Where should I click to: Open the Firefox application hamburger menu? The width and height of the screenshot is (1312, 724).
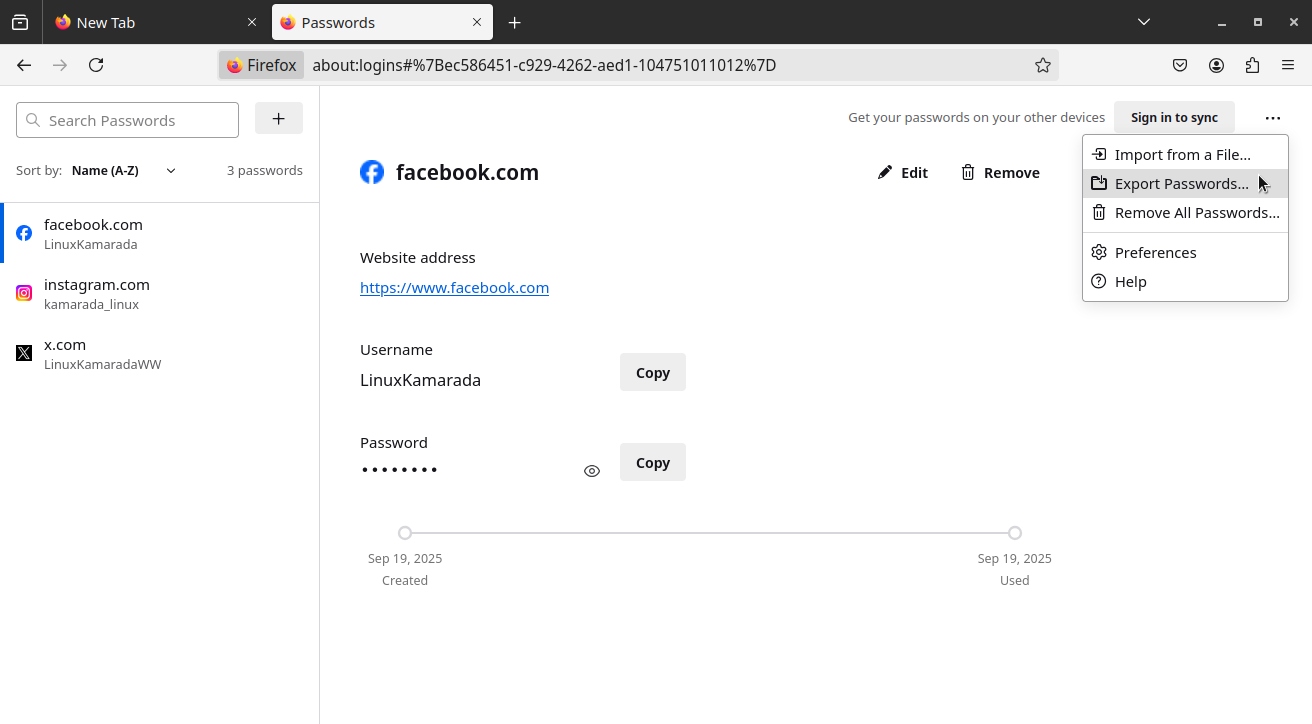[x=1288, y=65]
